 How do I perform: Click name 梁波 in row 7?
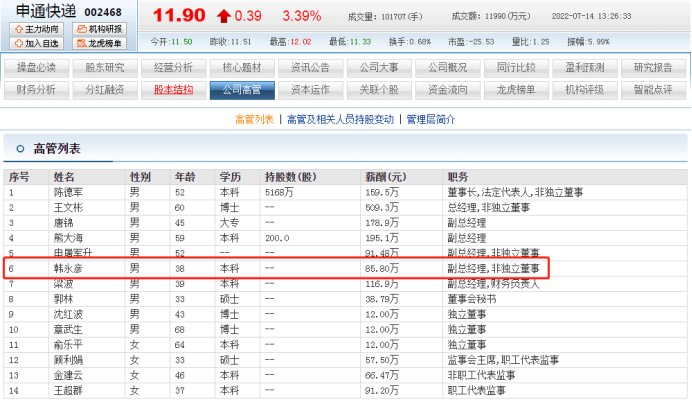coord(64,284)
